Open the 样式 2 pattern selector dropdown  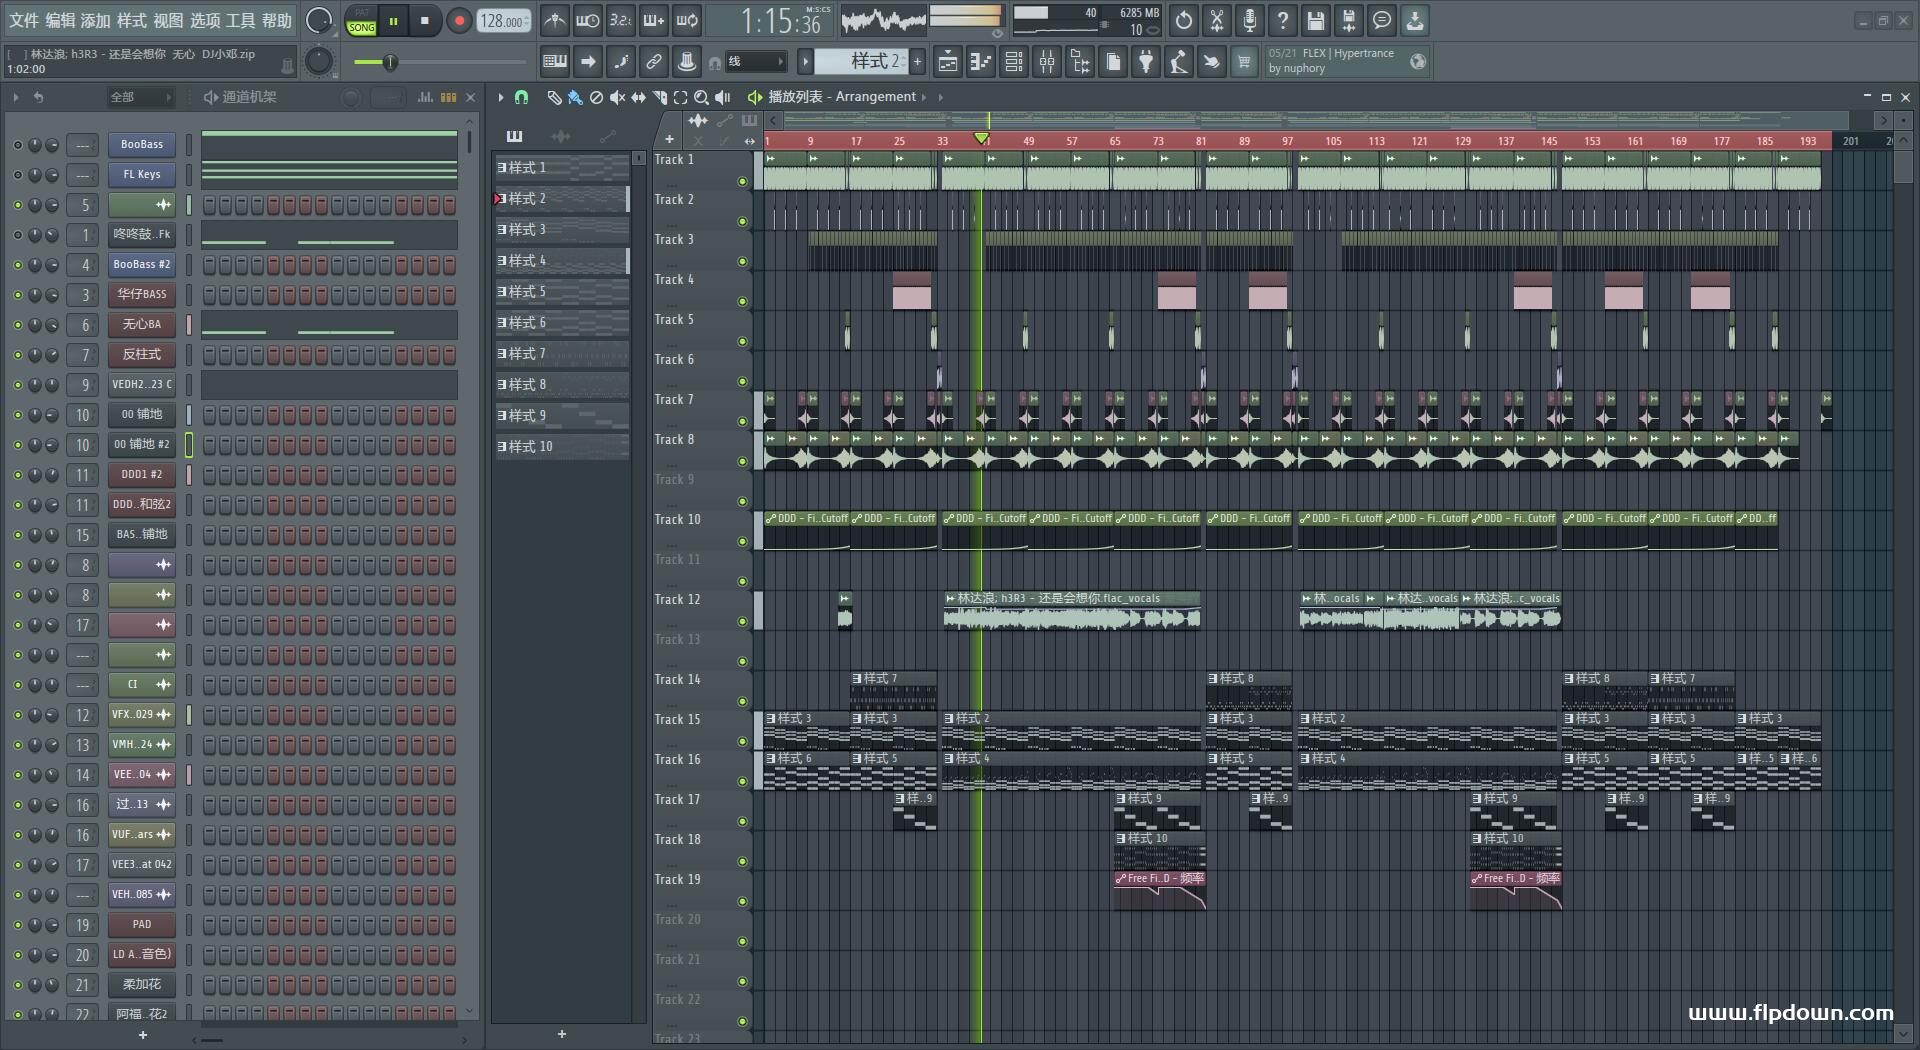[860, 62]
